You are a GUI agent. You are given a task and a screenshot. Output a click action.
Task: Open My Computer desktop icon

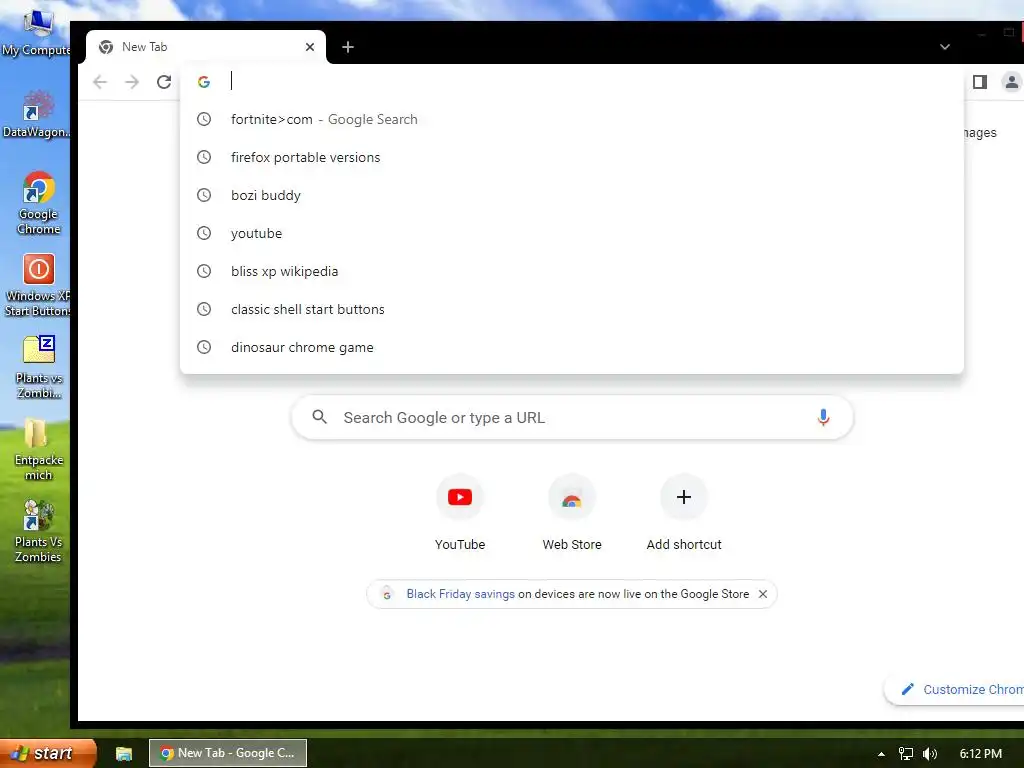click(37, 33)
